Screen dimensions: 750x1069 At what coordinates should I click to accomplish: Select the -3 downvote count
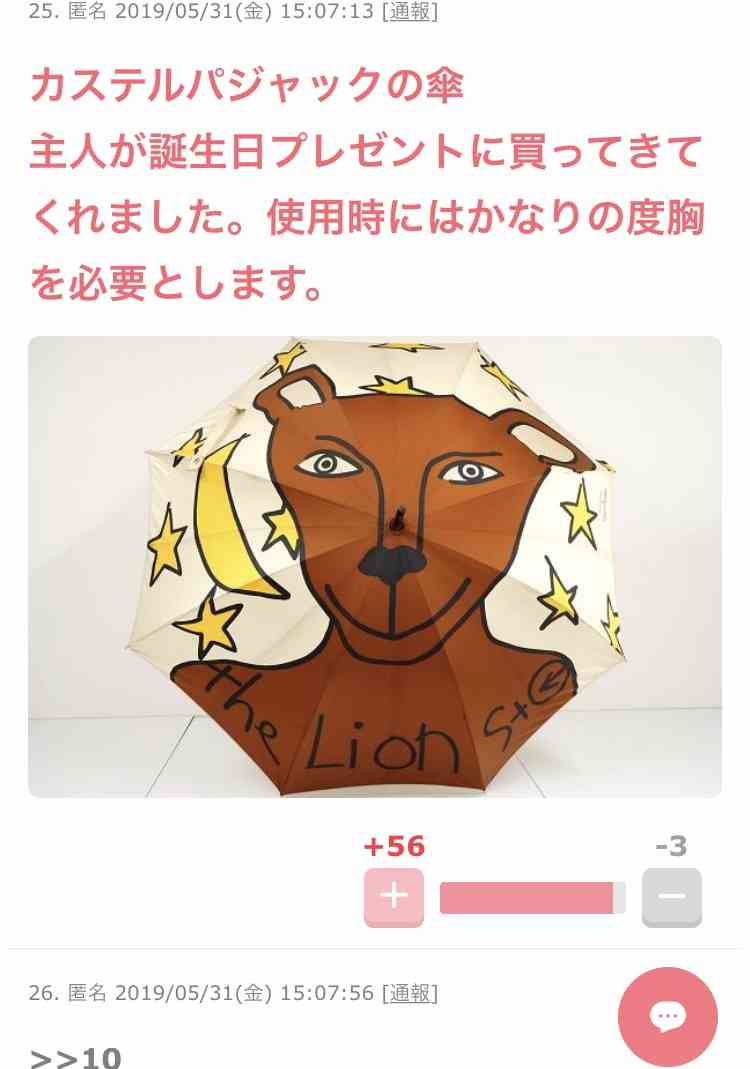(x=671, y=846)
